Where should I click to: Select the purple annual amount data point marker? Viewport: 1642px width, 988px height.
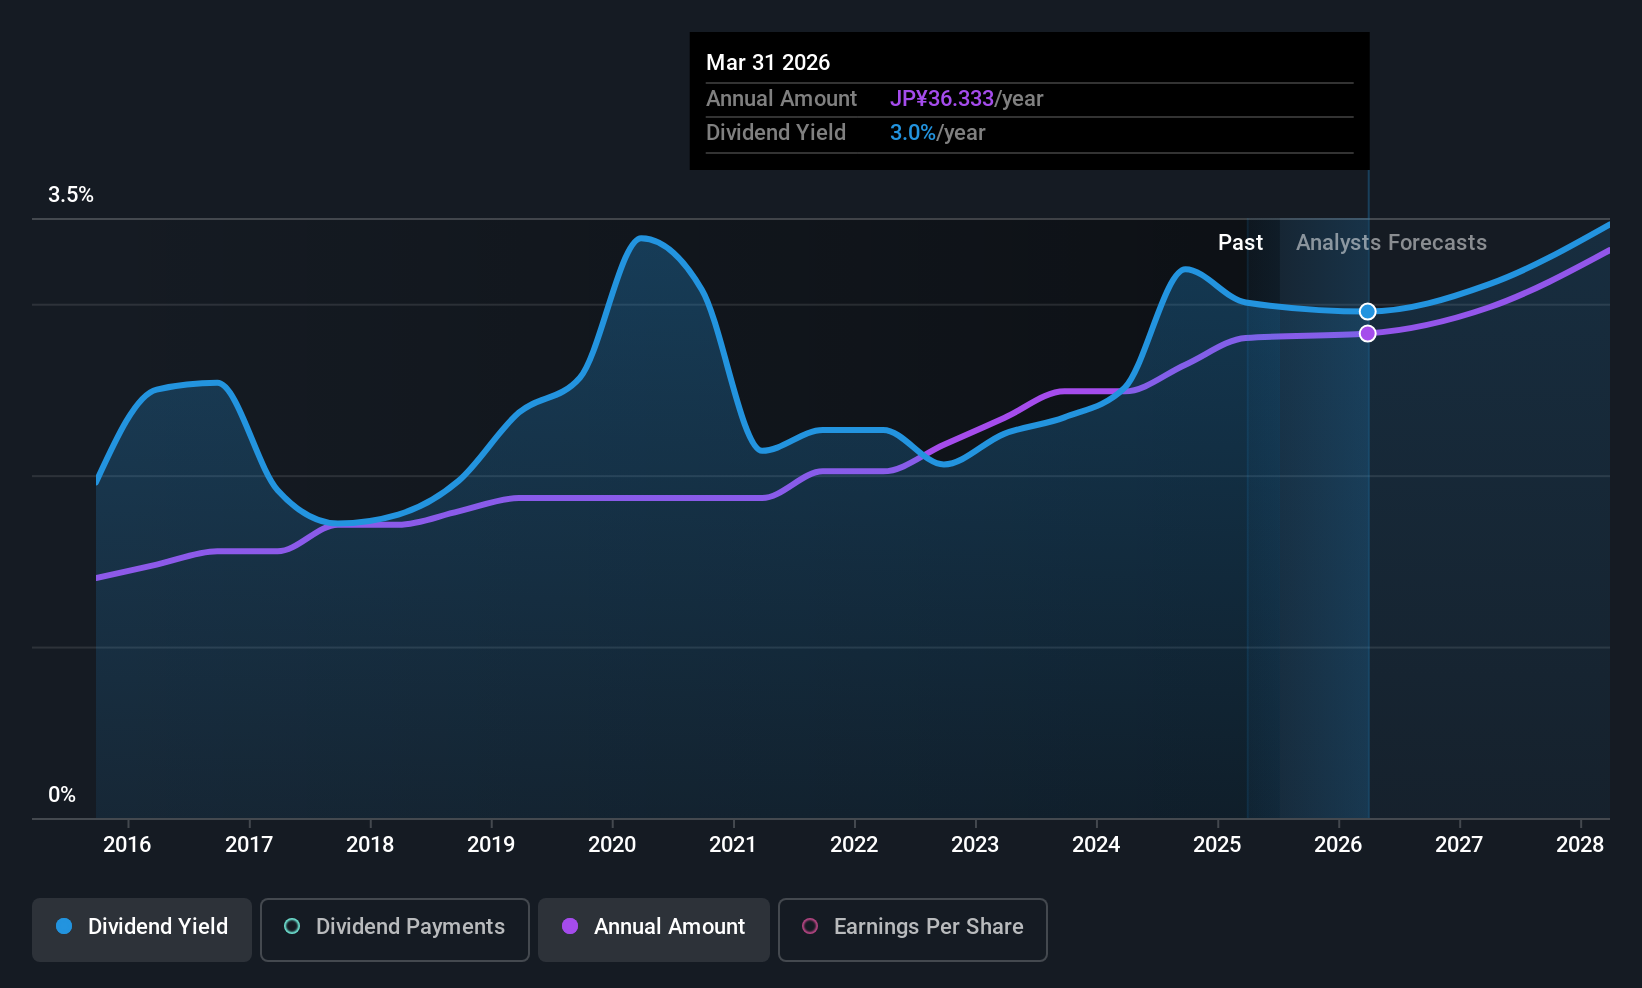pos(1367,333)
